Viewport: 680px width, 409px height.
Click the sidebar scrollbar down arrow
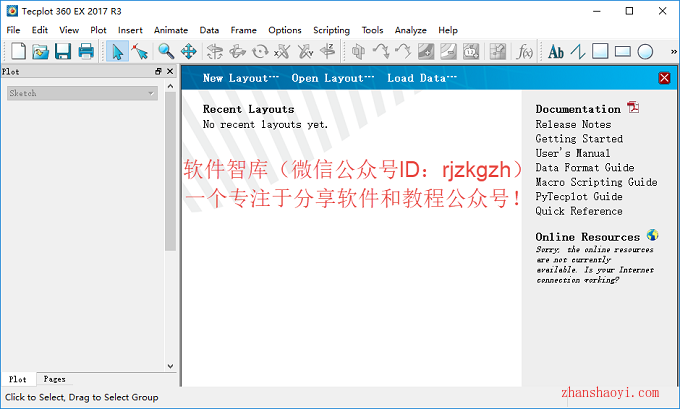pyautogui.click(x=170, y=366)
